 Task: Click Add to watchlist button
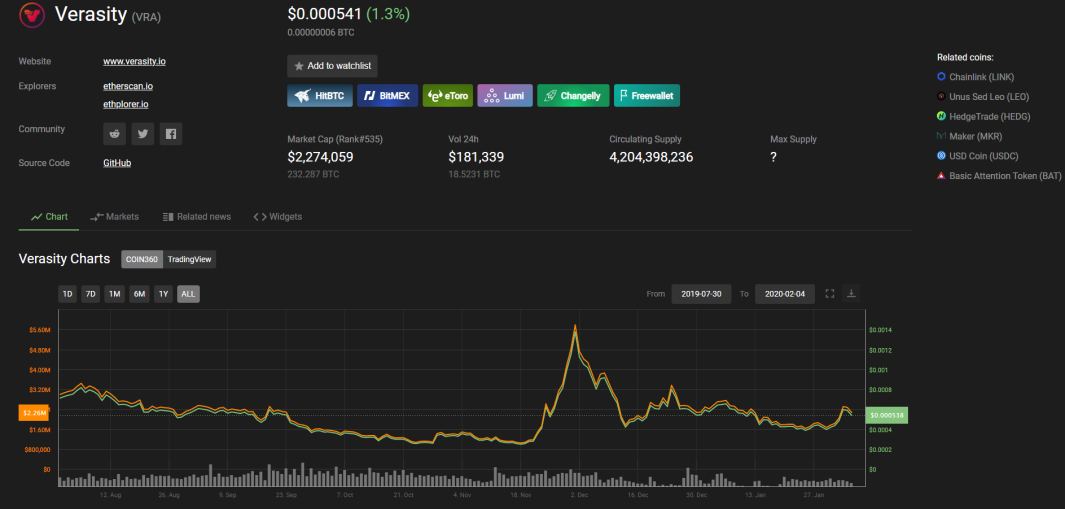(x=332, y=66)
